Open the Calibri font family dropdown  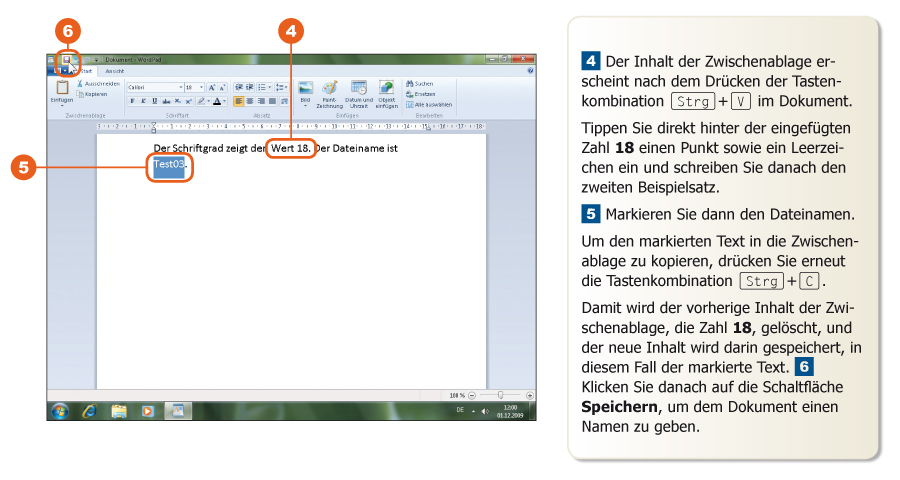coord(152,87)
